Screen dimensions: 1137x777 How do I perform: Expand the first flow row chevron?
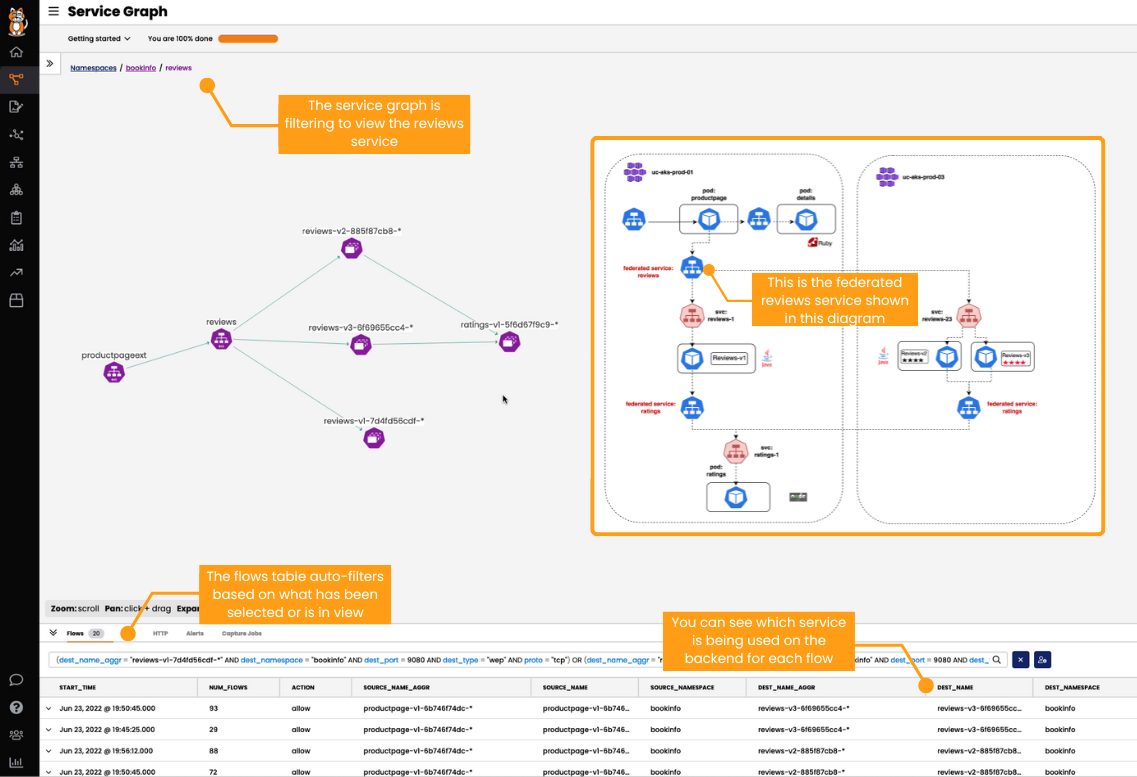(x=47, y=709)
